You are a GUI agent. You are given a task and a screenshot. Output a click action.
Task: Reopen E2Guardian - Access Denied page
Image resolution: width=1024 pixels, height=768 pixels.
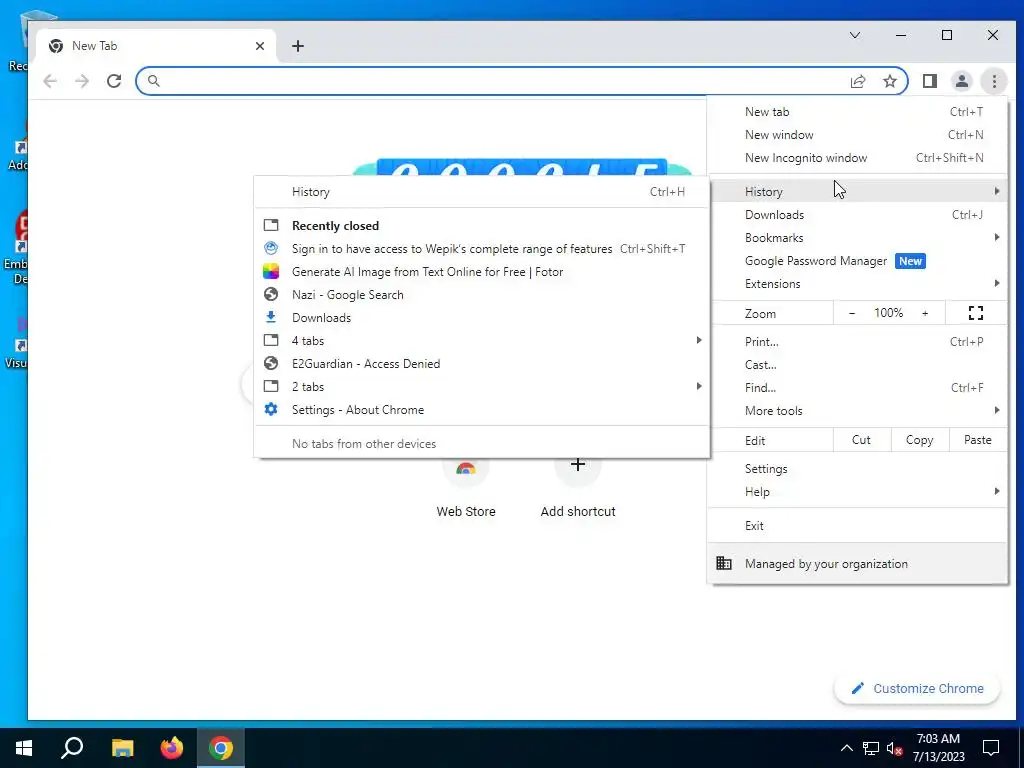click(x=482, y=364)
